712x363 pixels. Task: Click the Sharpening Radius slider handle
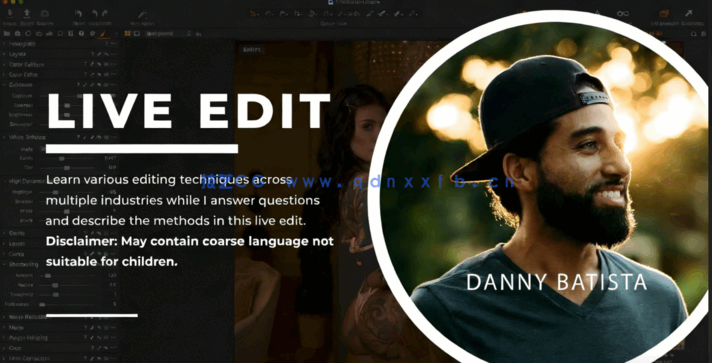[55, 285]
